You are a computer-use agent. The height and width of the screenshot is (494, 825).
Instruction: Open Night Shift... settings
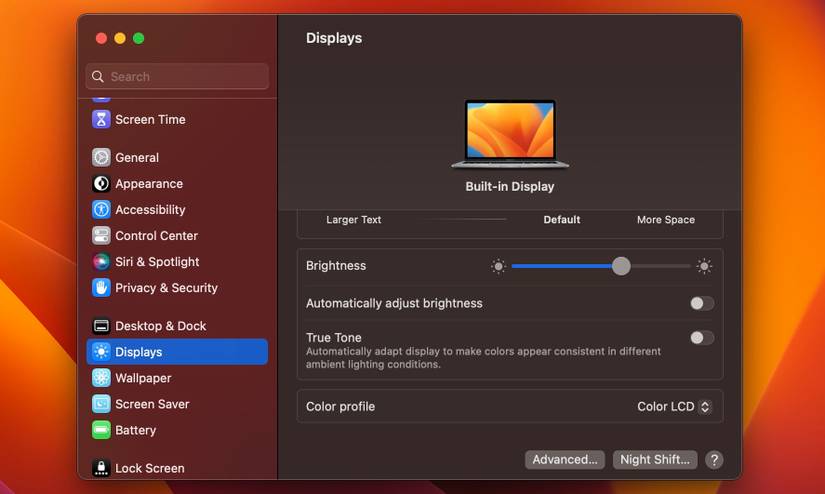click(x=655, y=460)
